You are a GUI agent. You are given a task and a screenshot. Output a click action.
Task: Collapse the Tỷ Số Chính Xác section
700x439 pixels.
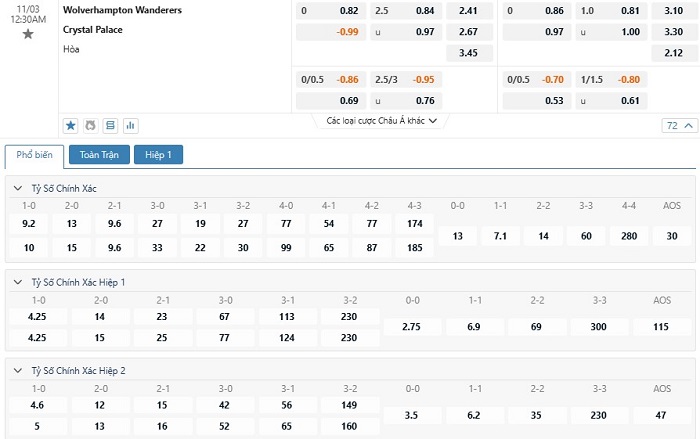pyautogui.click(x=18, y=188)
